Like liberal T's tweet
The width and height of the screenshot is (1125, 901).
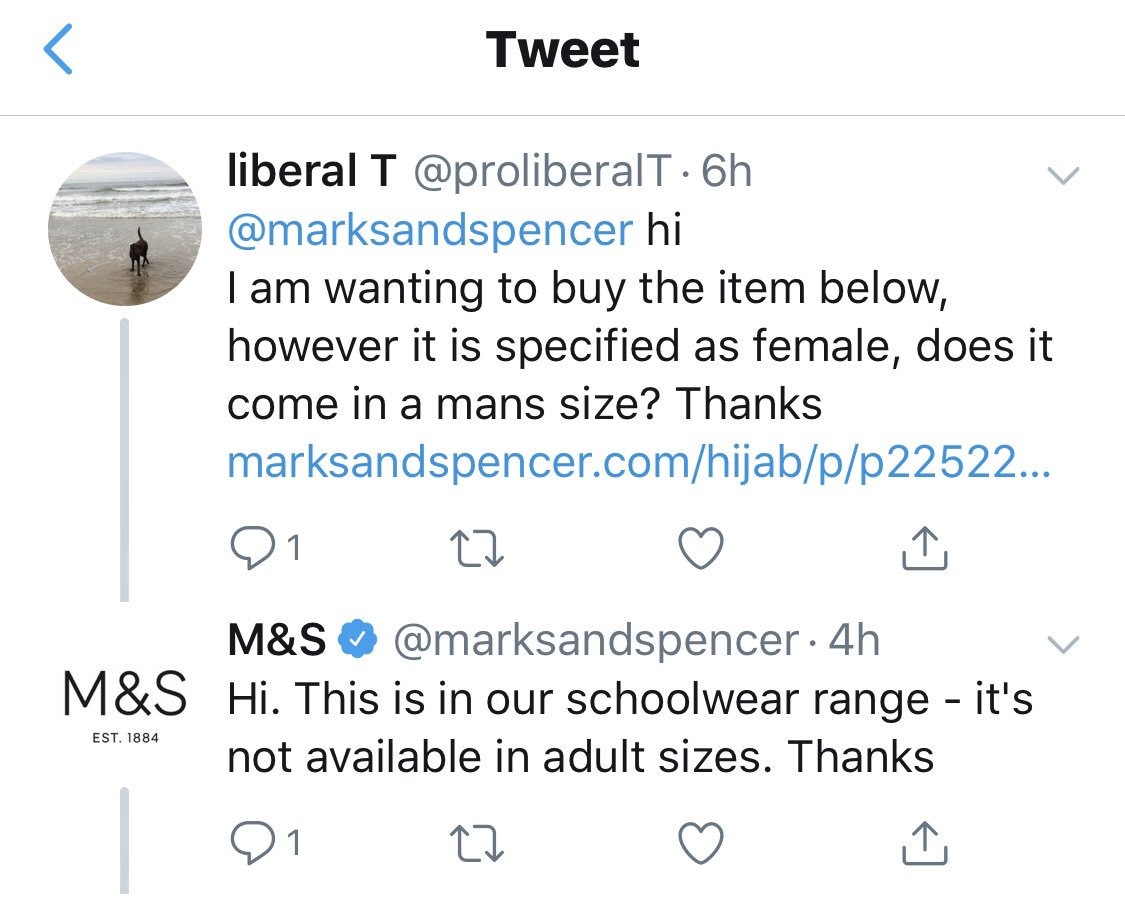pyautogui.click(x=700, y=546)
